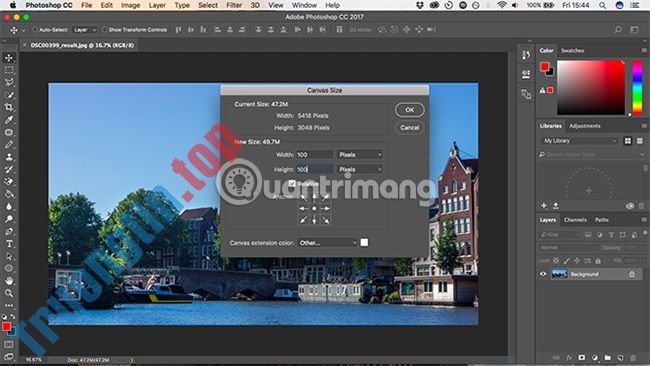Cancel the Canvas Size dialog
This screenshot has width=650, height=366.
coord(410,128)
